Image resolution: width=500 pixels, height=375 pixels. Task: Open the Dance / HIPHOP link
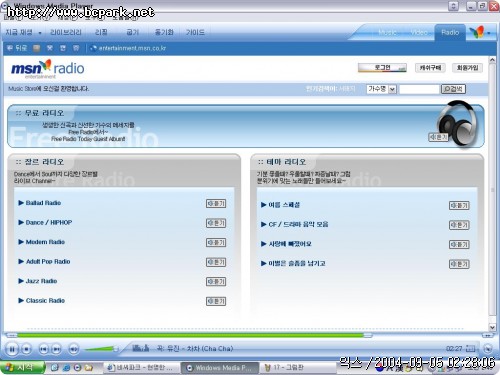click(49, 222)
